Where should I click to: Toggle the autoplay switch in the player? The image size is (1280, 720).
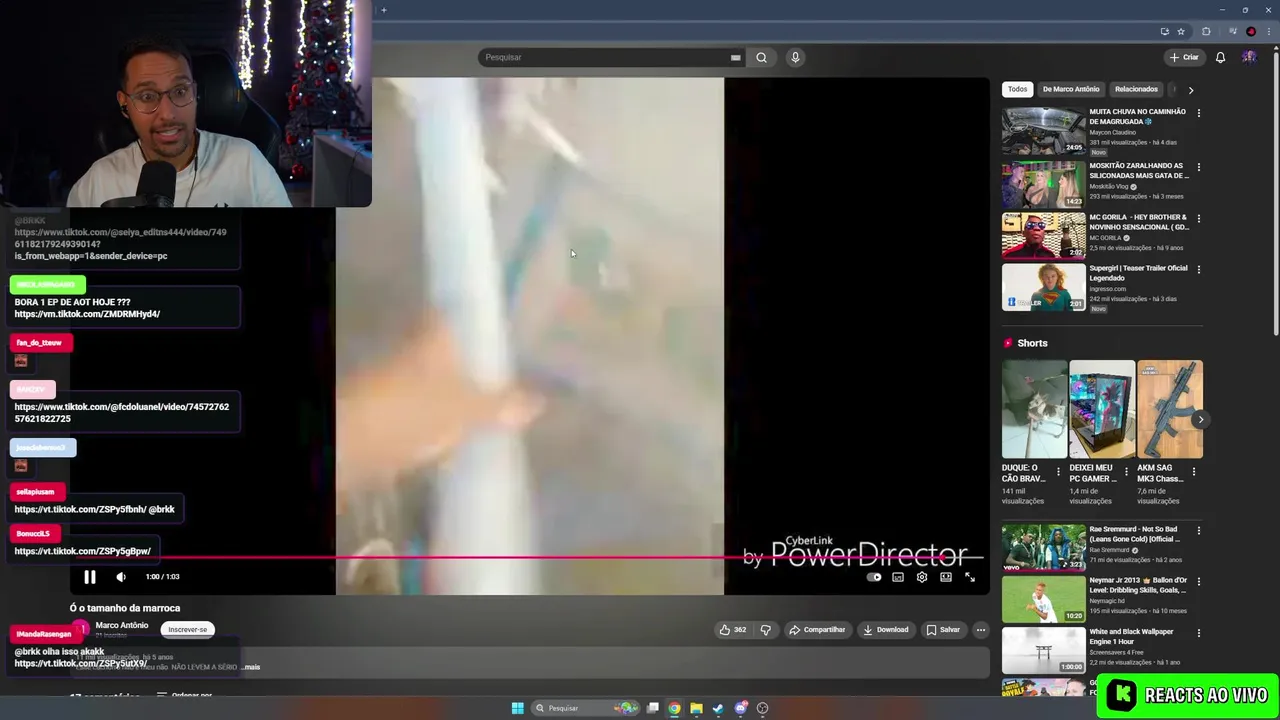point(874,577)
